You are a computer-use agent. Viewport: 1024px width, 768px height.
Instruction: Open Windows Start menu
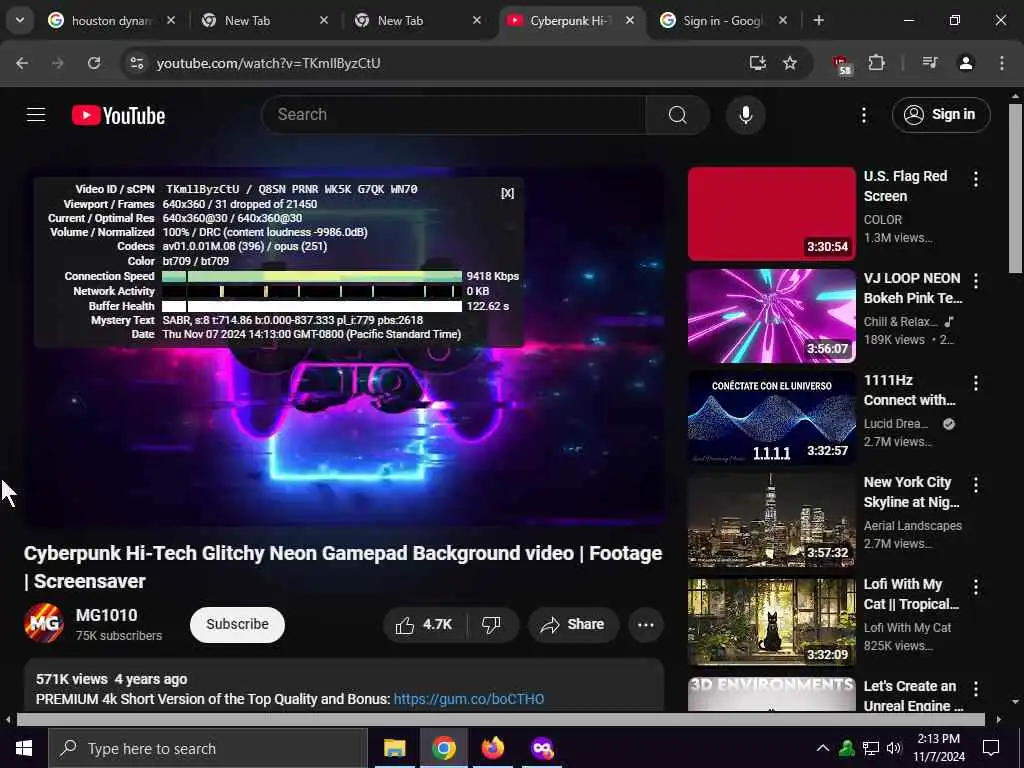point(24,748)
